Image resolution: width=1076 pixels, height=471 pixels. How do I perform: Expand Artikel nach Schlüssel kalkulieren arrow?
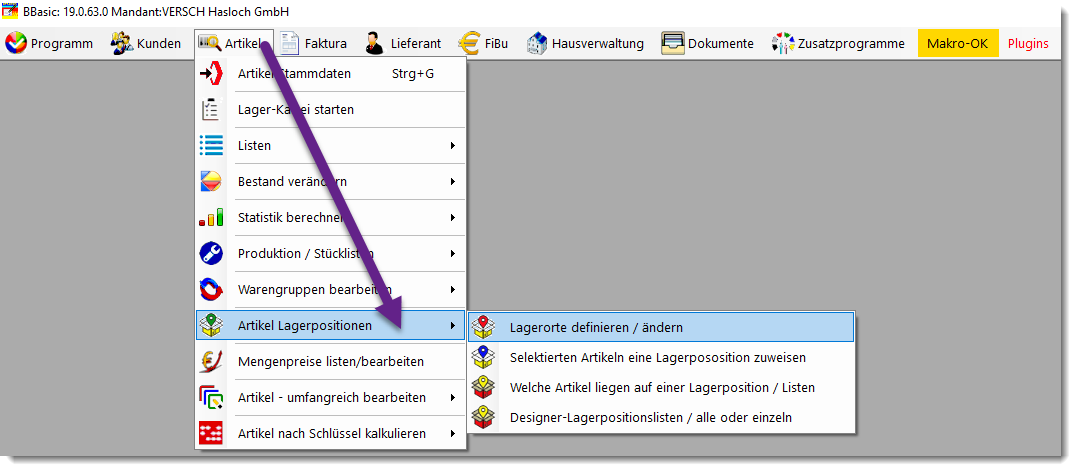453,433
